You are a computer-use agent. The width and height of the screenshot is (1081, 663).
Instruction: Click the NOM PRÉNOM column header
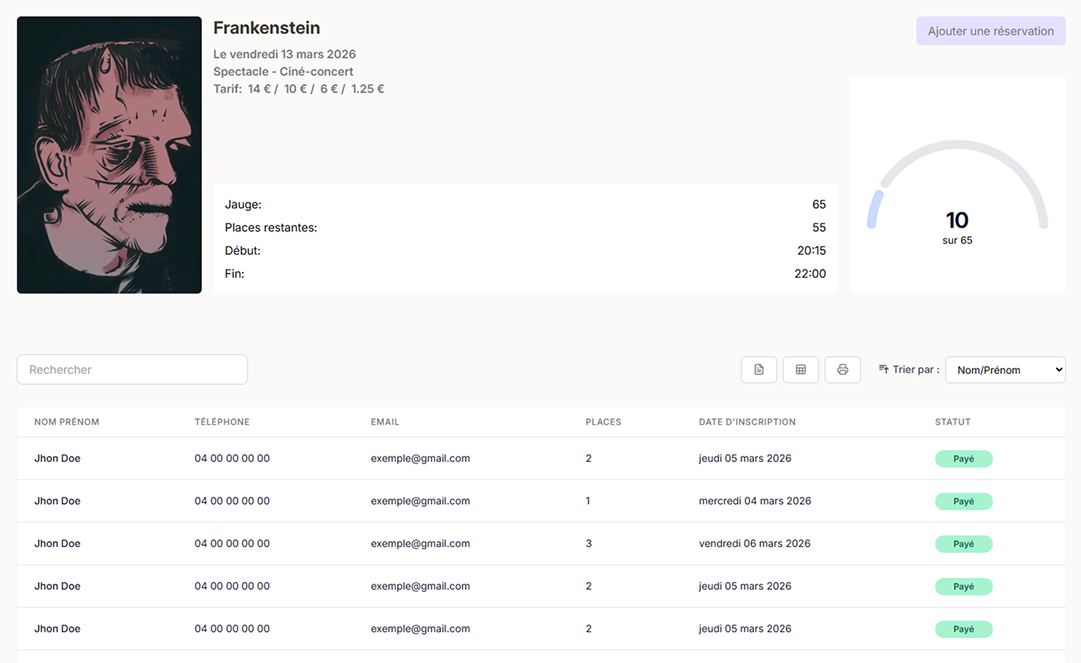point(67,422)
